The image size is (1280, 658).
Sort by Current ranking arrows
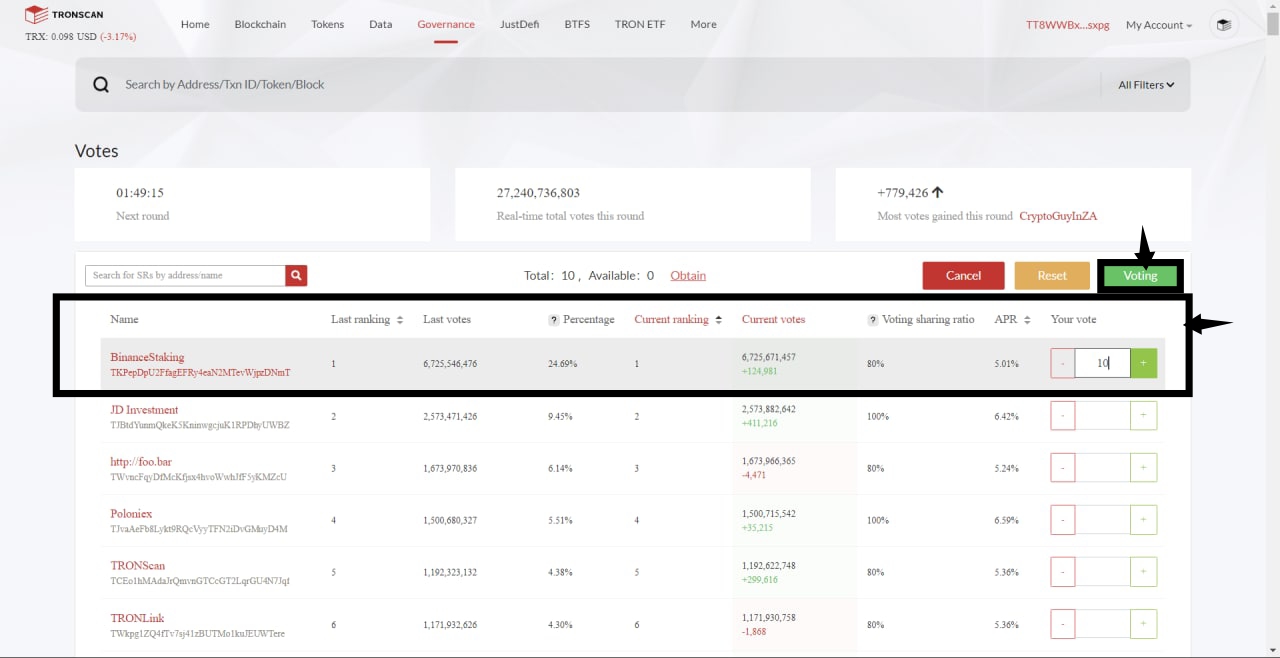point(718,320)
